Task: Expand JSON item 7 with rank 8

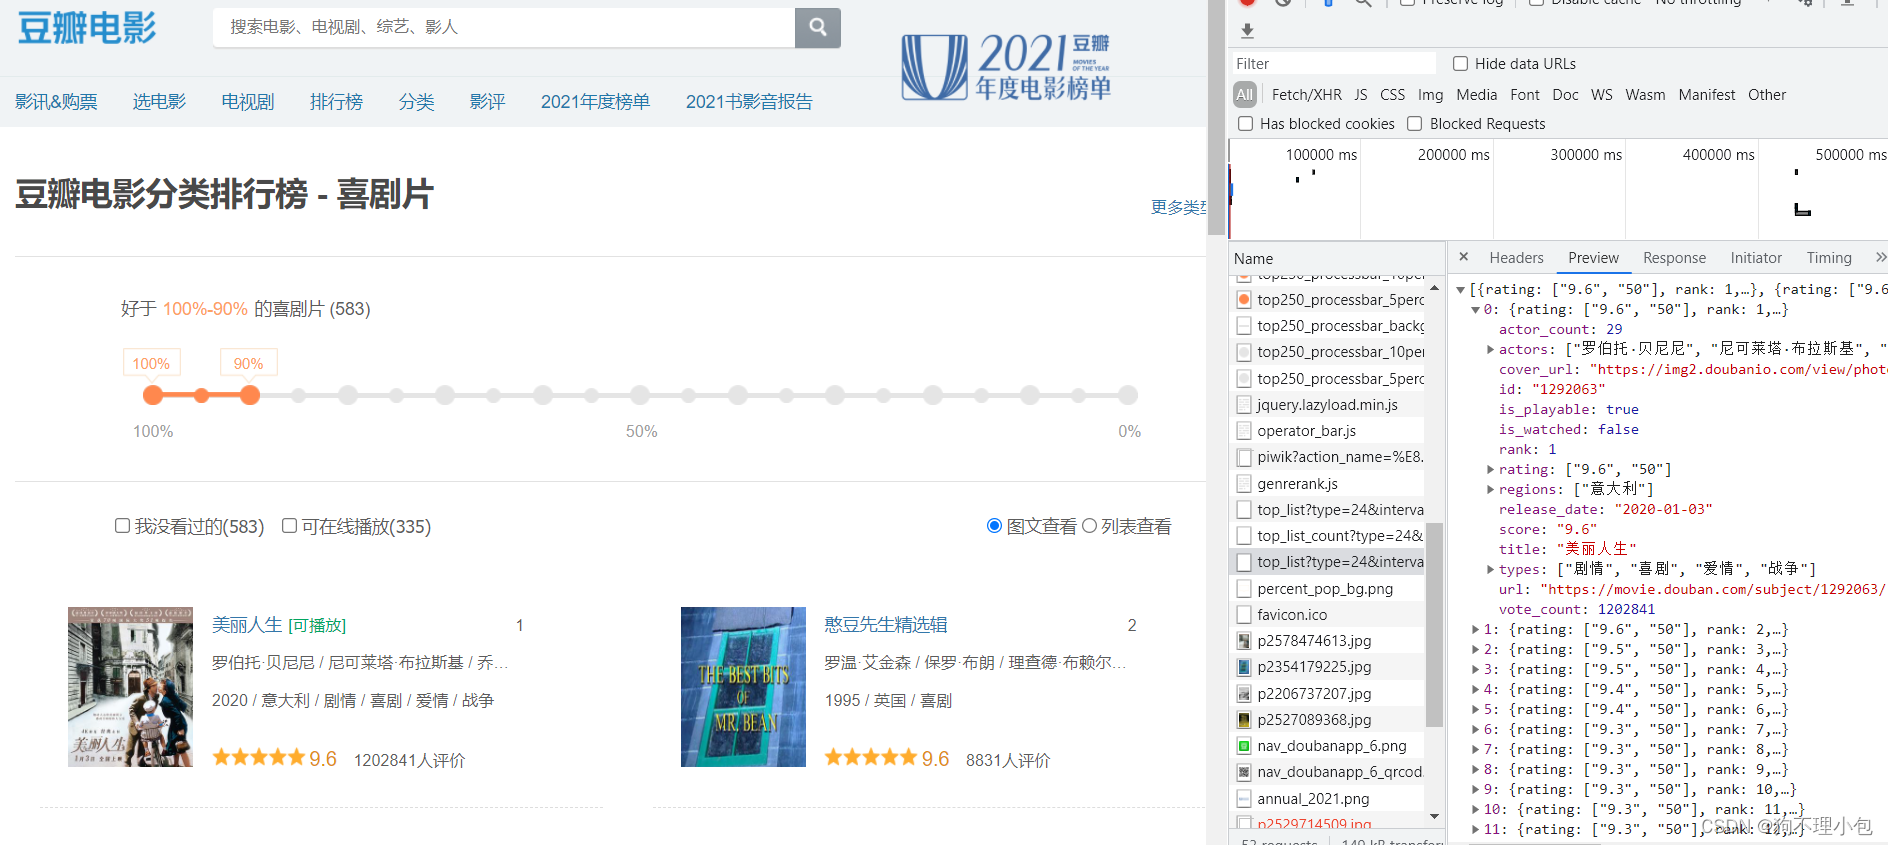Action: pyautogui.click(x=1475, y=750)
